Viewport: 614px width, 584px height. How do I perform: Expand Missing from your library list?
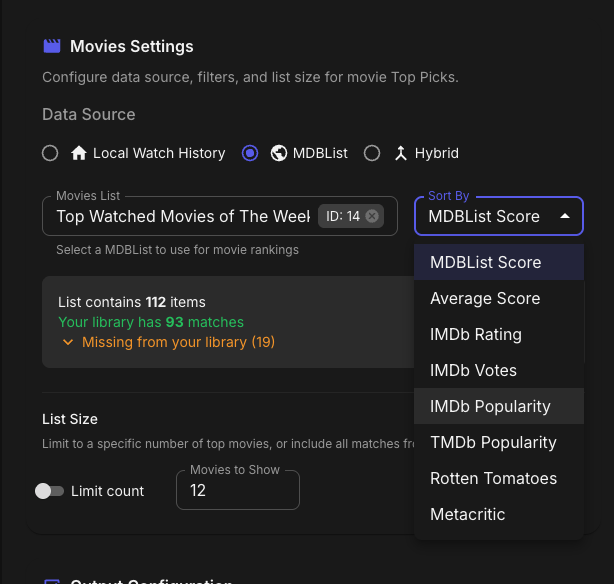click(68, 342)
